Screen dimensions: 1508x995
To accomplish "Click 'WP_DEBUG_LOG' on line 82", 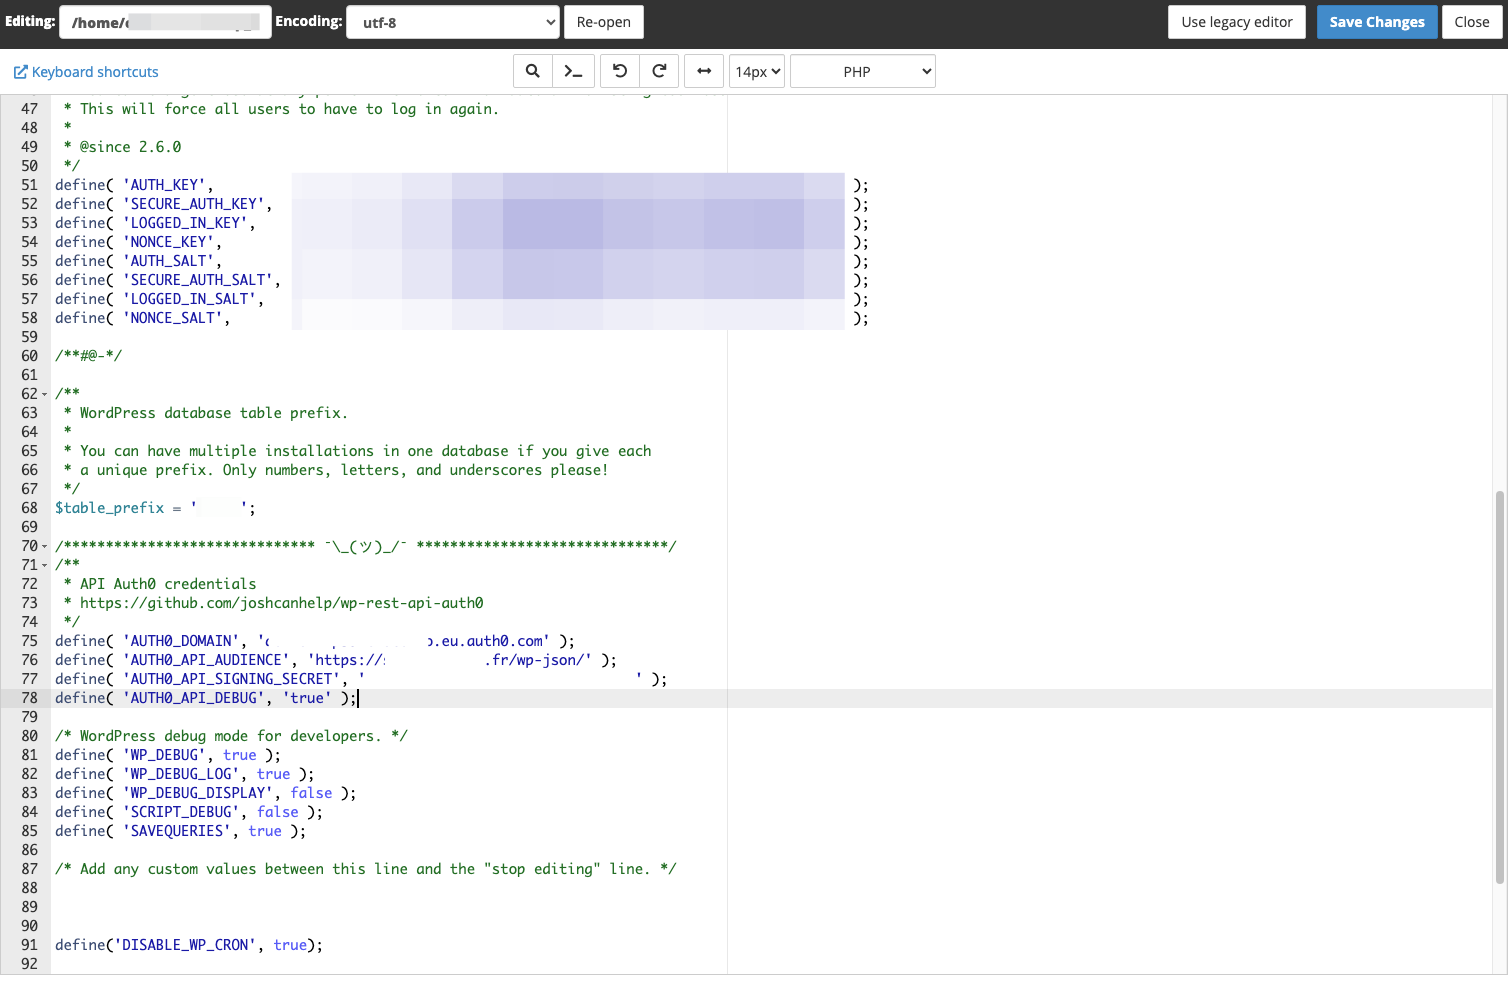I will pos(181,774).
